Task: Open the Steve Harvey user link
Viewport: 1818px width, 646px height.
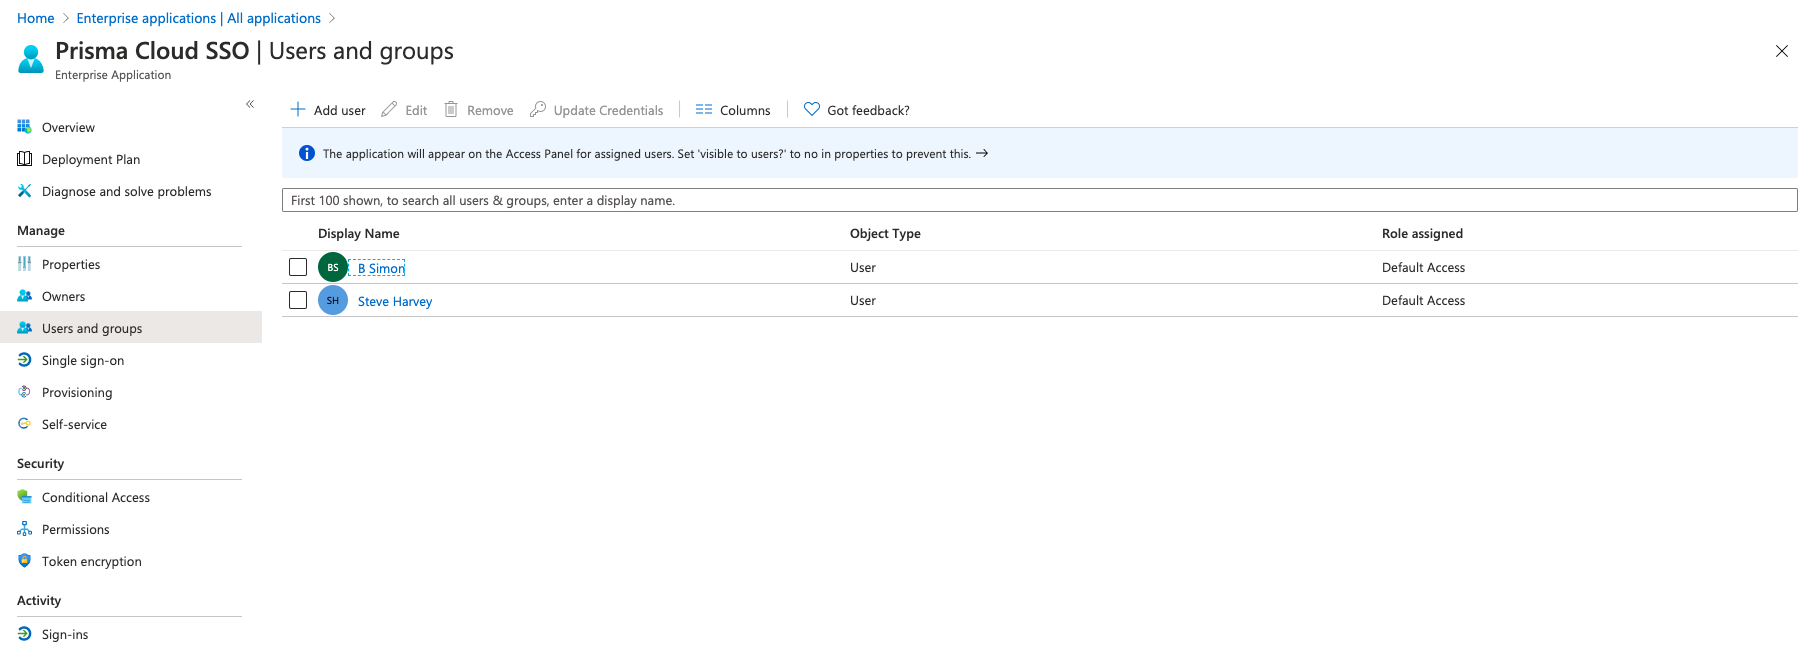Action: pos(395,301)
